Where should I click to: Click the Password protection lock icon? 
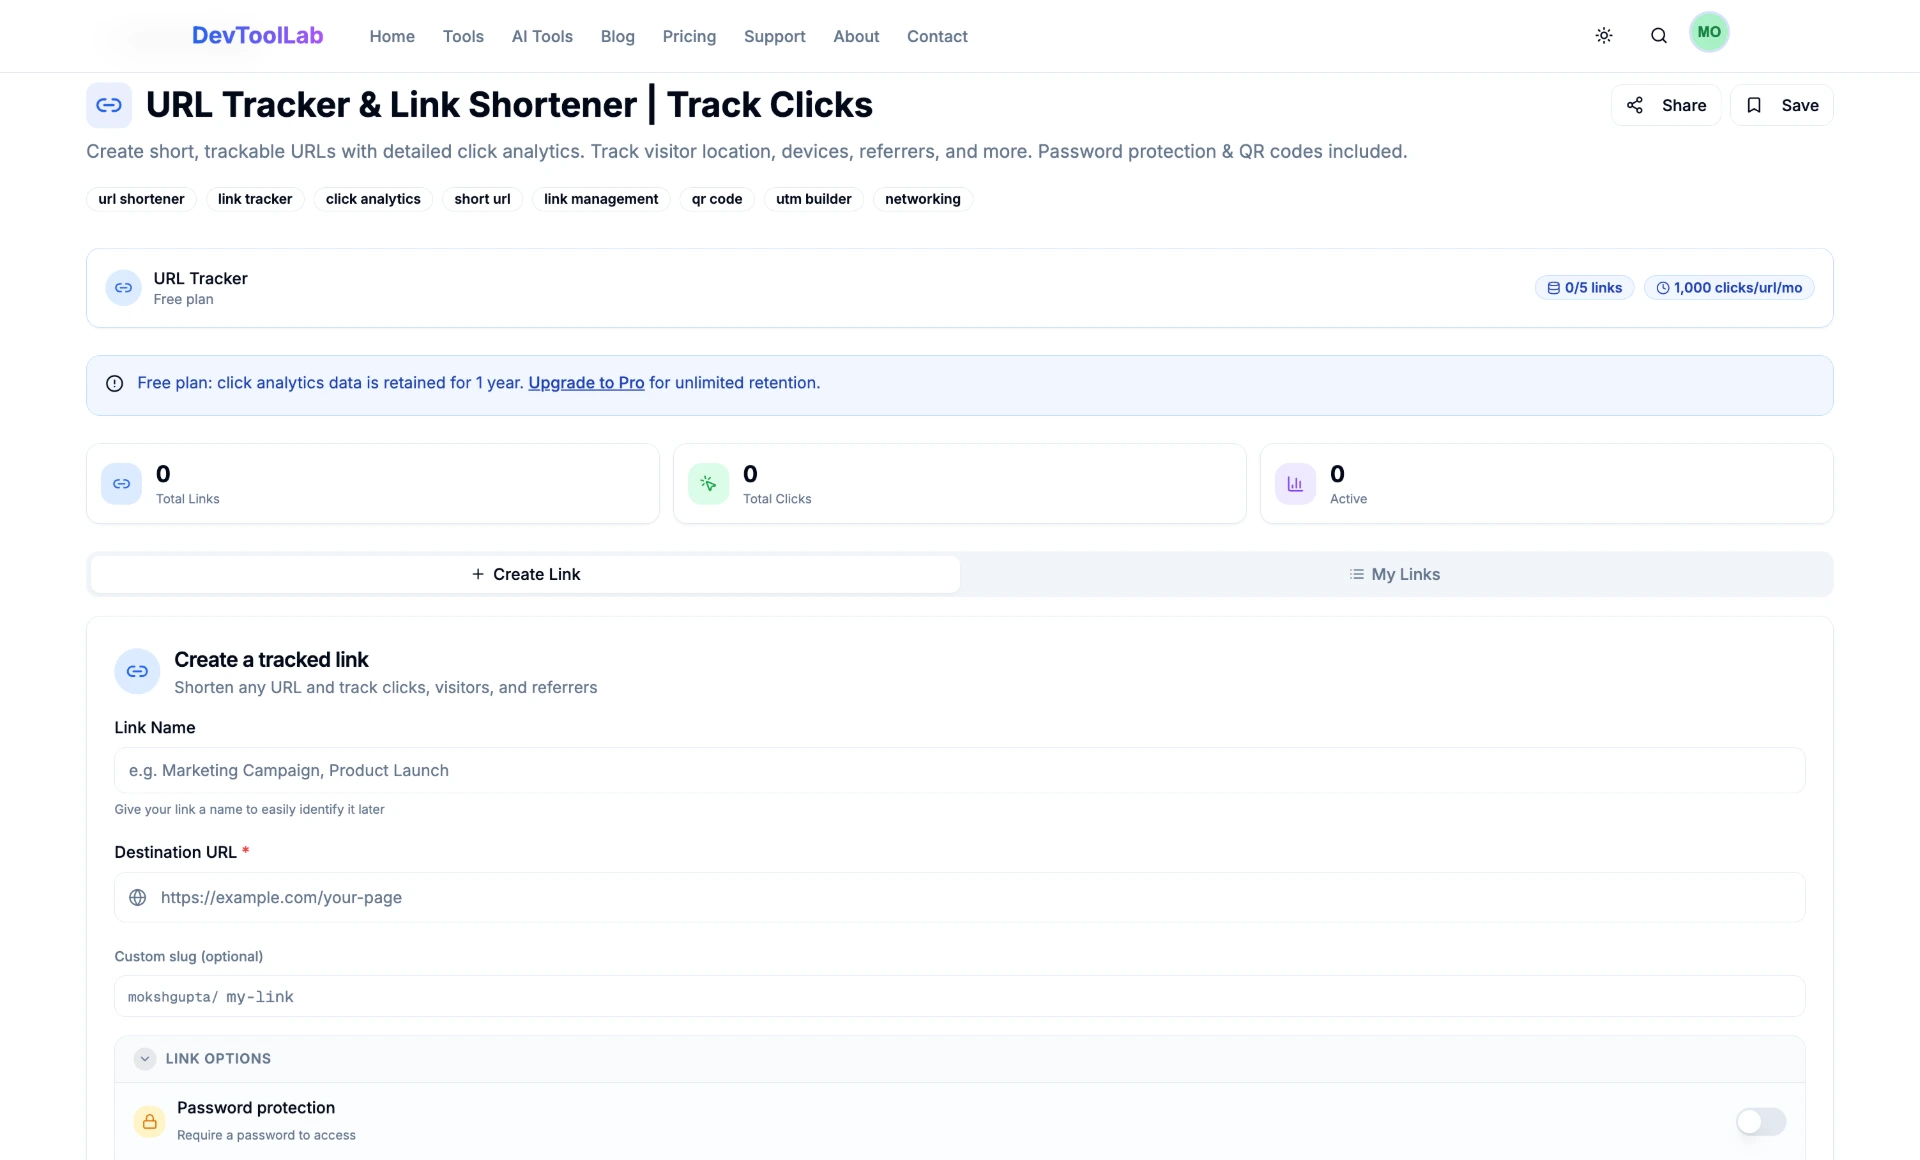click(x=149, y=1121)
